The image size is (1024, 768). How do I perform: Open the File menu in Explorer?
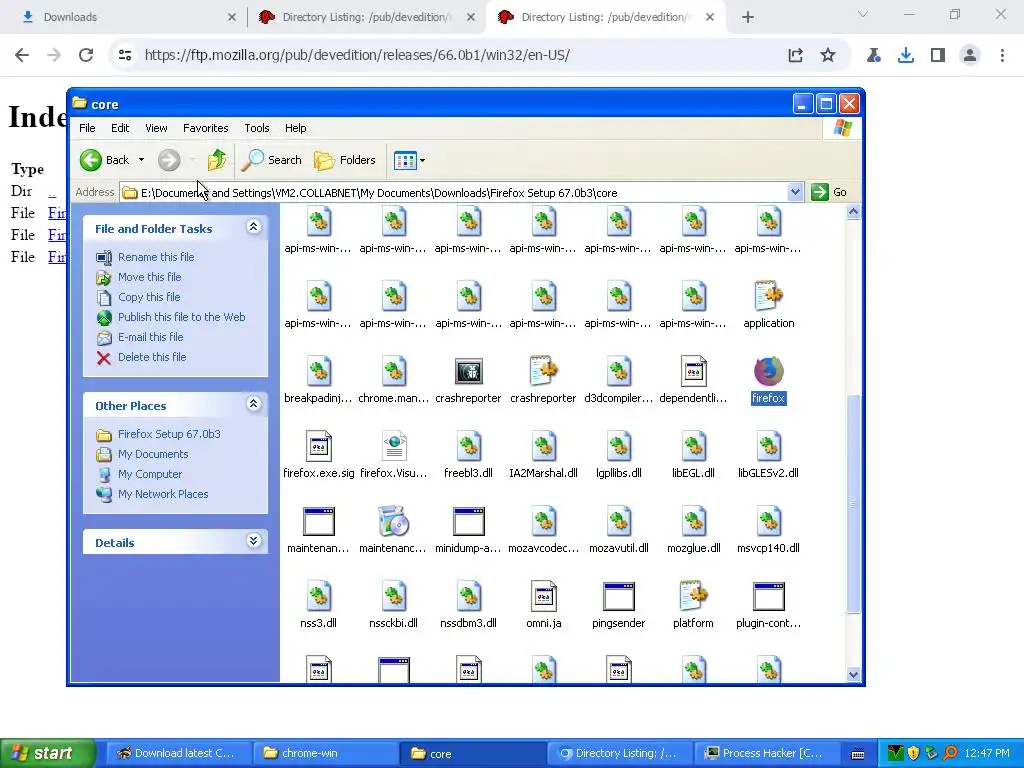[87, 128]
